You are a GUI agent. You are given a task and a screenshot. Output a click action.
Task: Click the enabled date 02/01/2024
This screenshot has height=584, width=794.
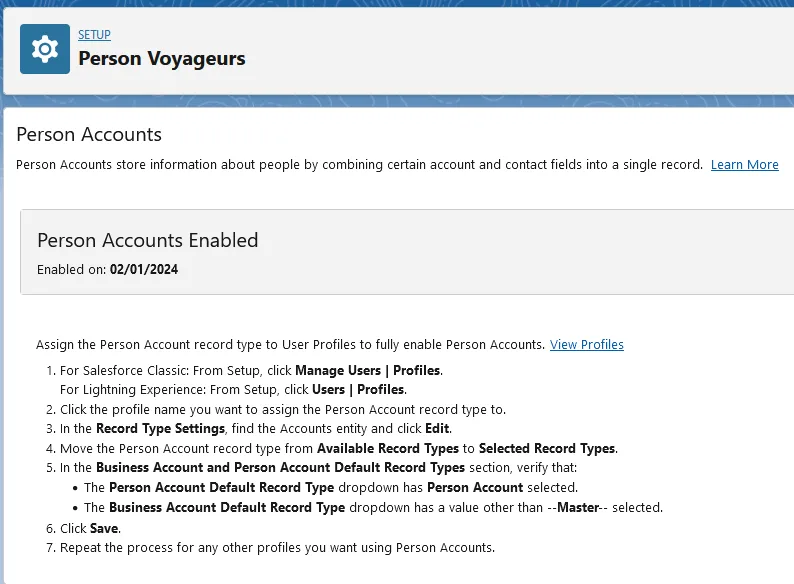click(x=144, y=269)
